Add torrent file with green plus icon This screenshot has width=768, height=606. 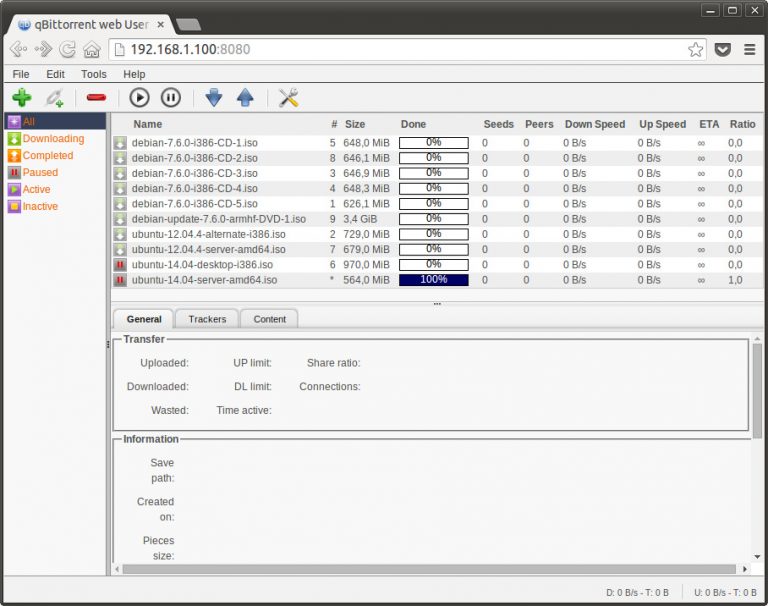22,97
